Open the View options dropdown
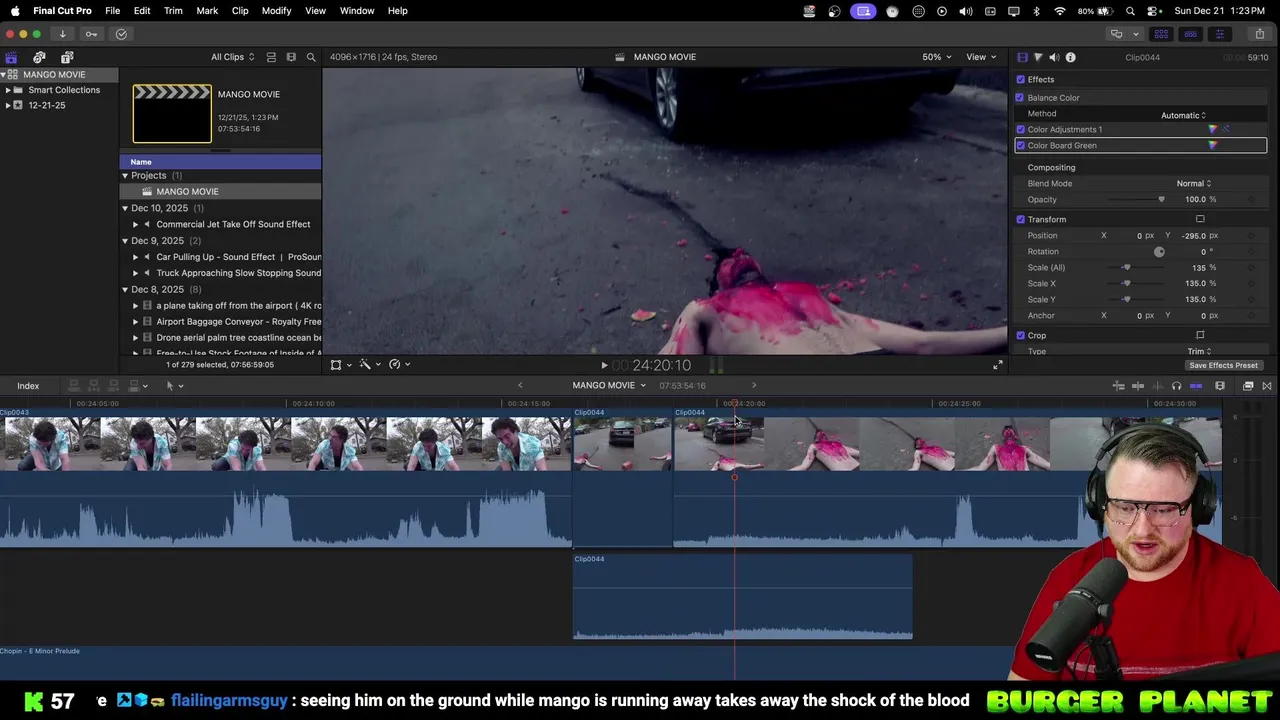Screen dimensions: 1280x720 tap(980, 57)
